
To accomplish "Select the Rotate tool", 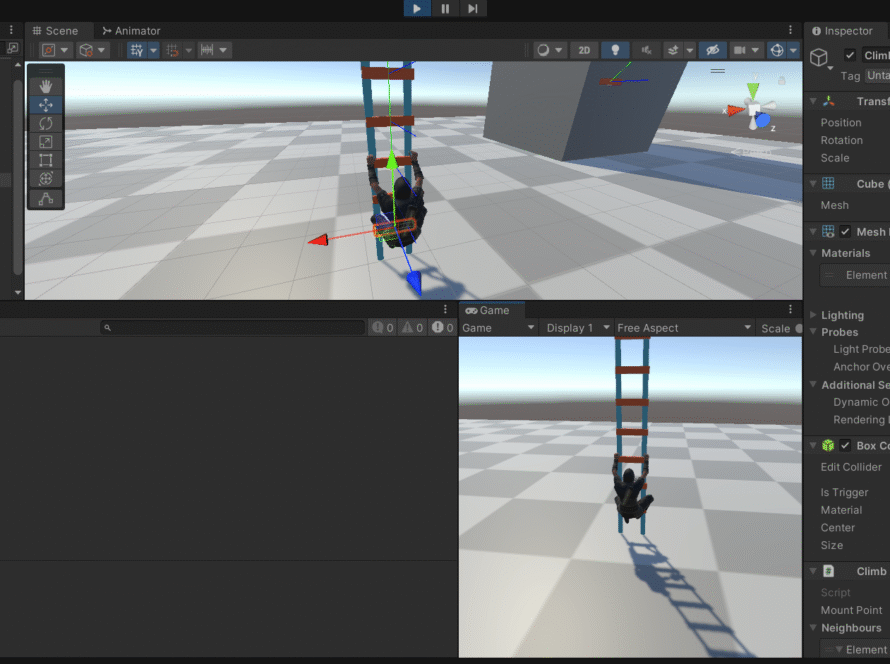I will click(x=46, y=123).
